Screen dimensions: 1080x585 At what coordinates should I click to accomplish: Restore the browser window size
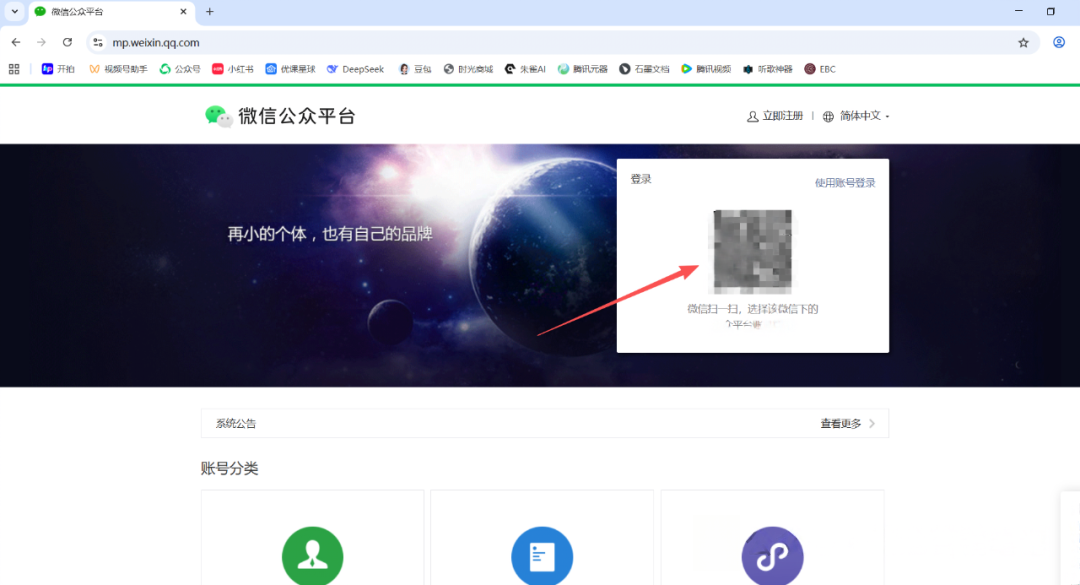[1050, 12]
